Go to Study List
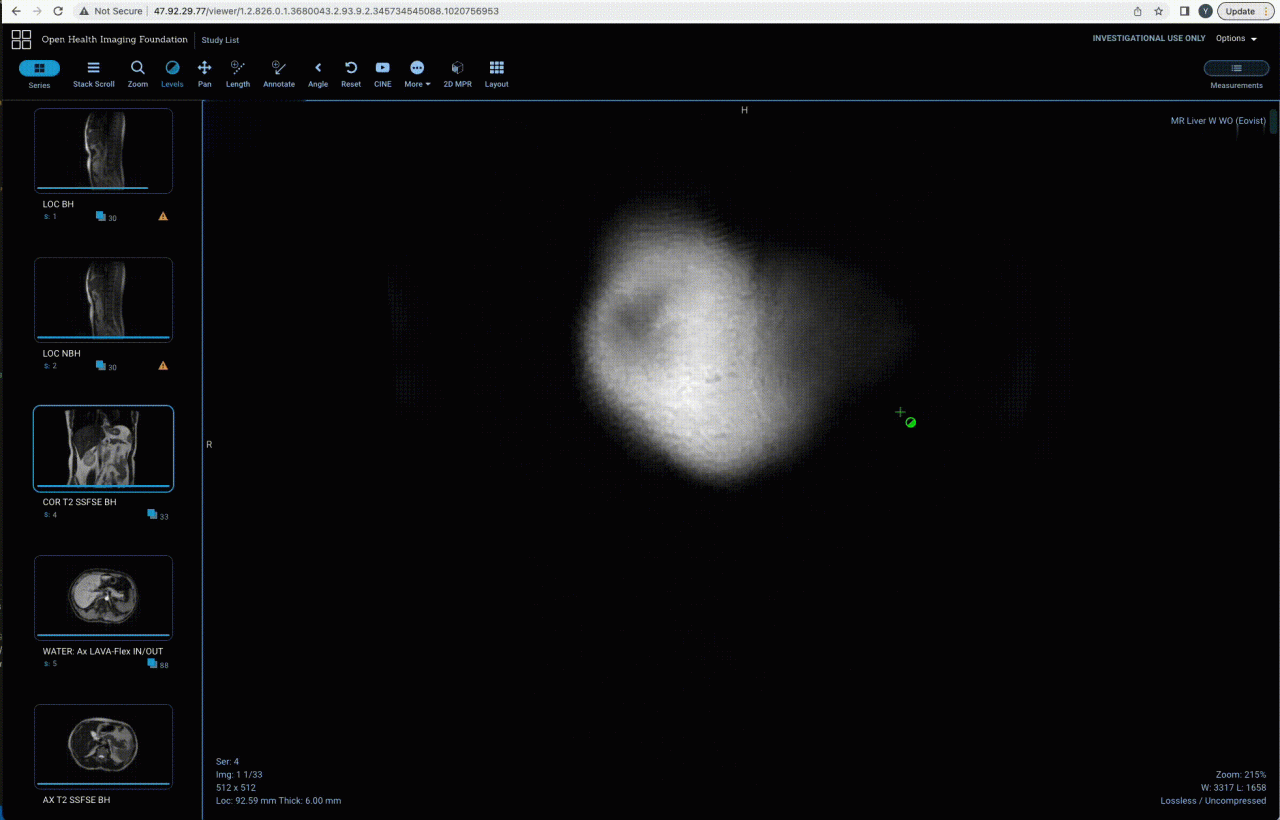Viewport: 1280px width, 820px height. pyautogui.click(x=220, y=40)
